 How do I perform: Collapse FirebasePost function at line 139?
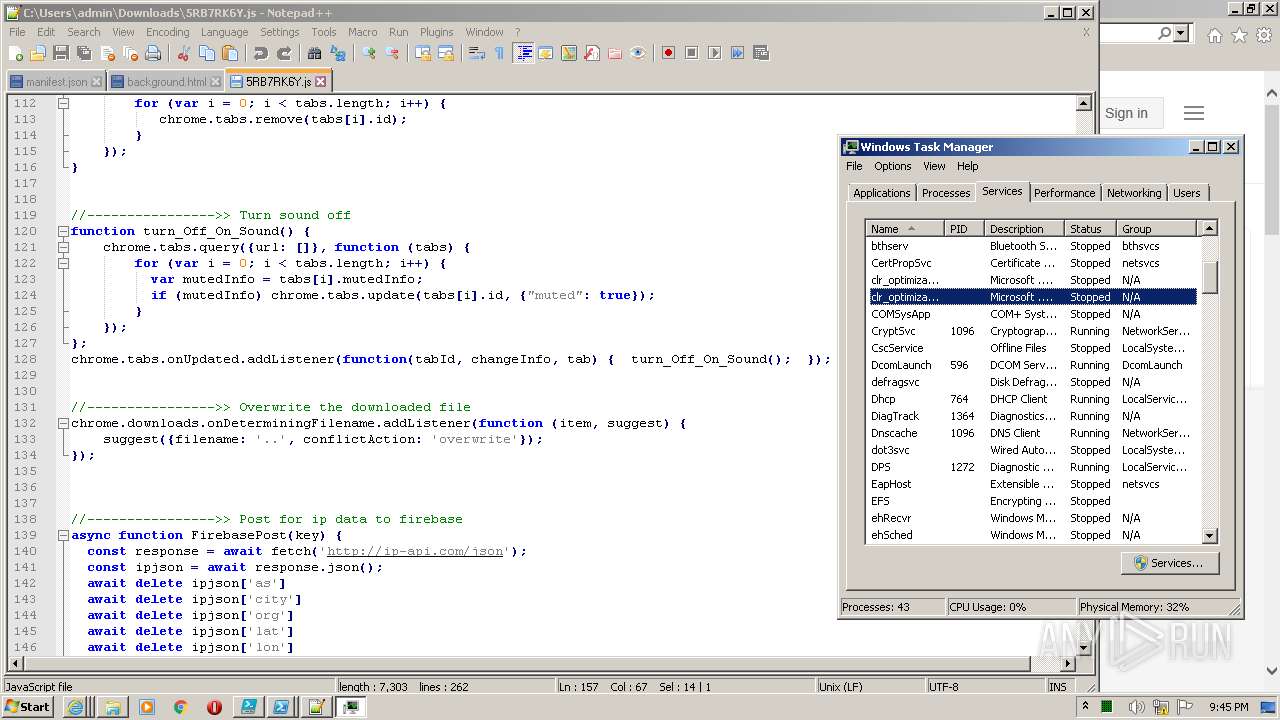tap(62, 535)
